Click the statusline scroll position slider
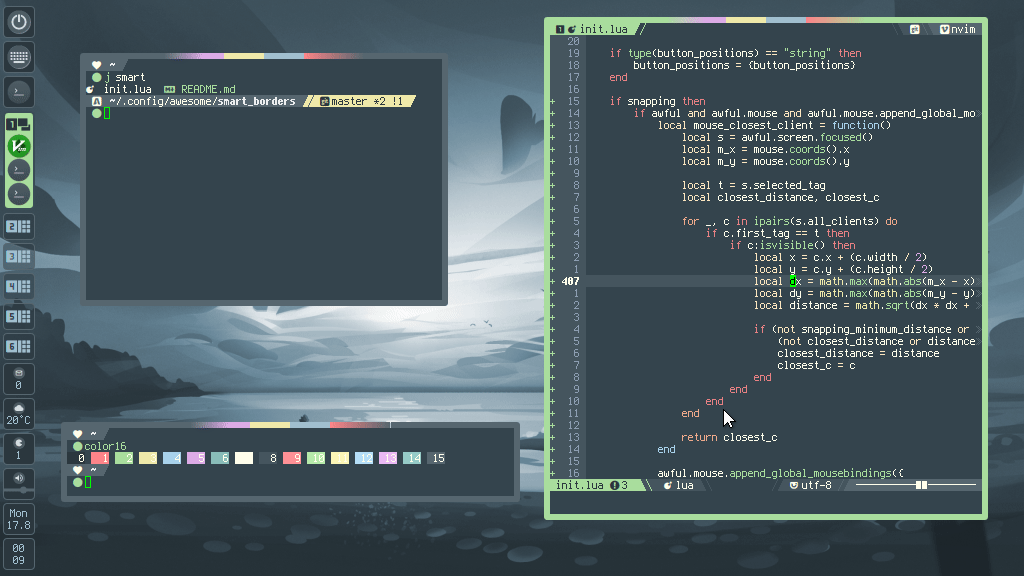1024x576 pixels. click(920, 485)
